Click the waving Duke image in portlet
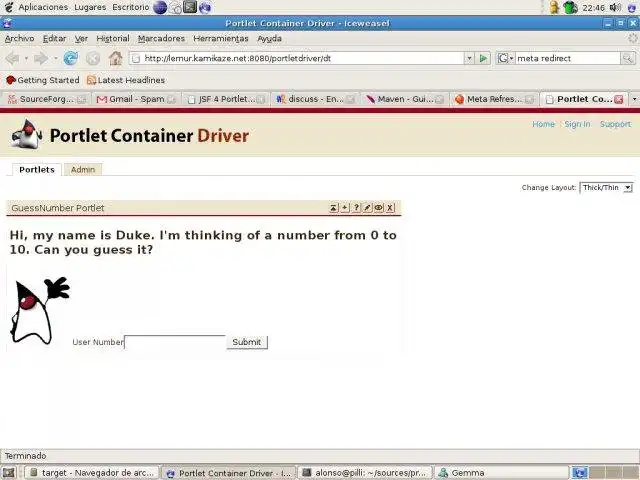640x480 pixels. (x=40, y=310)
